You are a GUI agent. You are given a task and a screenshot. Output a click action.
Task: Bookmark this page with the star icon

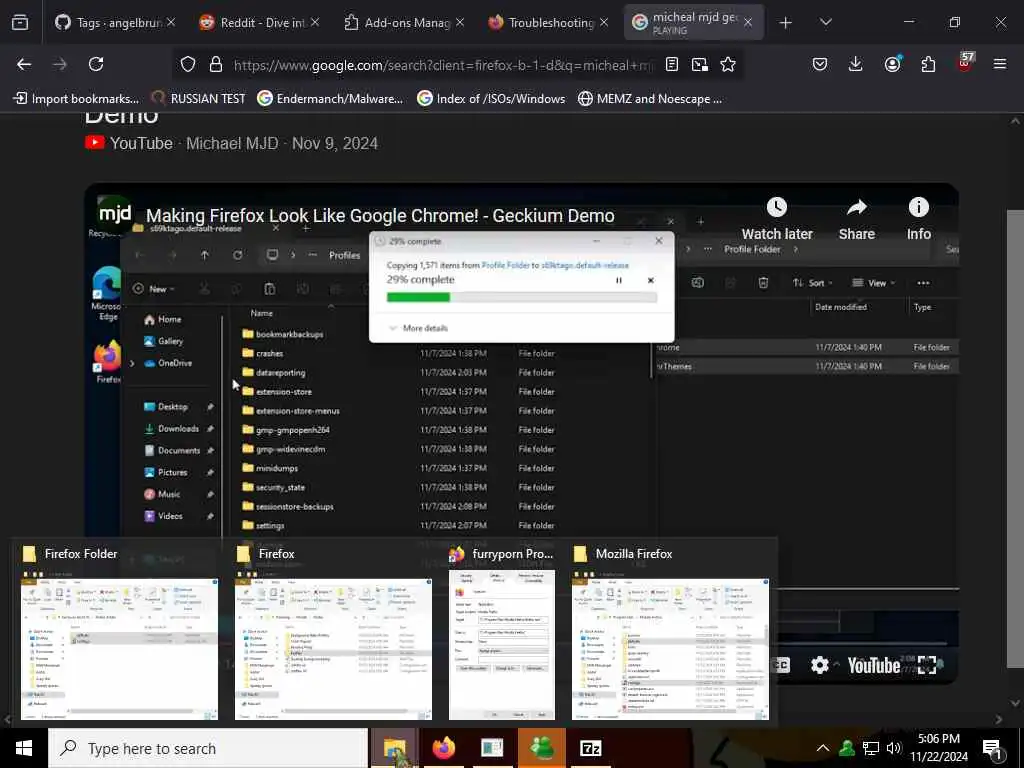coord(728,64)
